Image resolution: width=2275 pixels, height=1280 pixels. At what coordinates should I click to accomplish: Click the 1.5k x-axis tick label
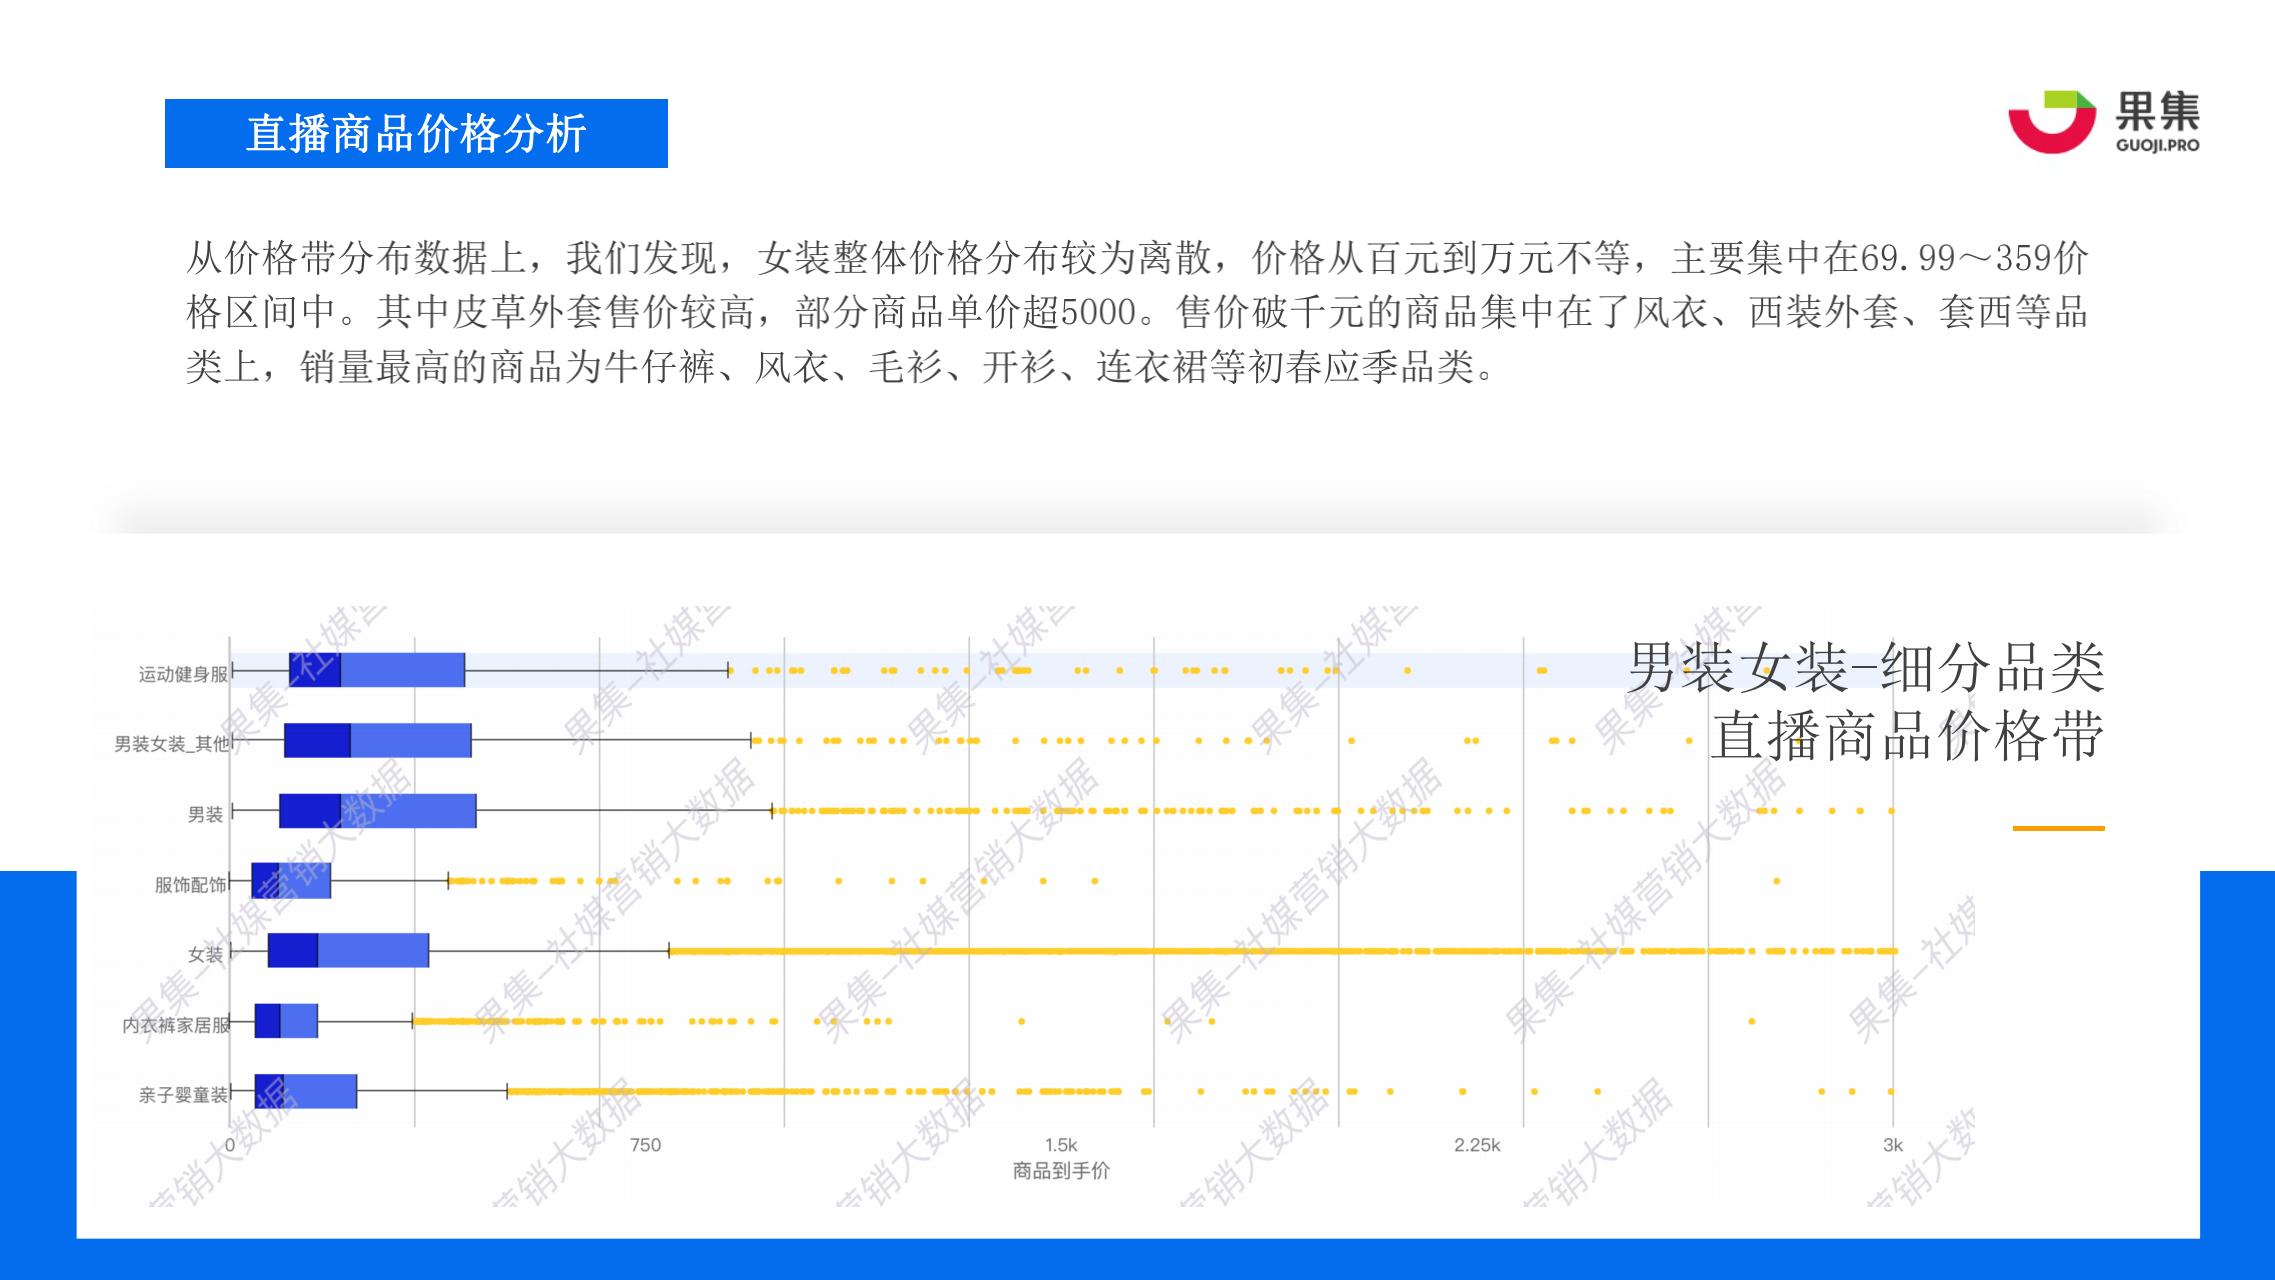pyautogui.click(x=1060, y=1145)
